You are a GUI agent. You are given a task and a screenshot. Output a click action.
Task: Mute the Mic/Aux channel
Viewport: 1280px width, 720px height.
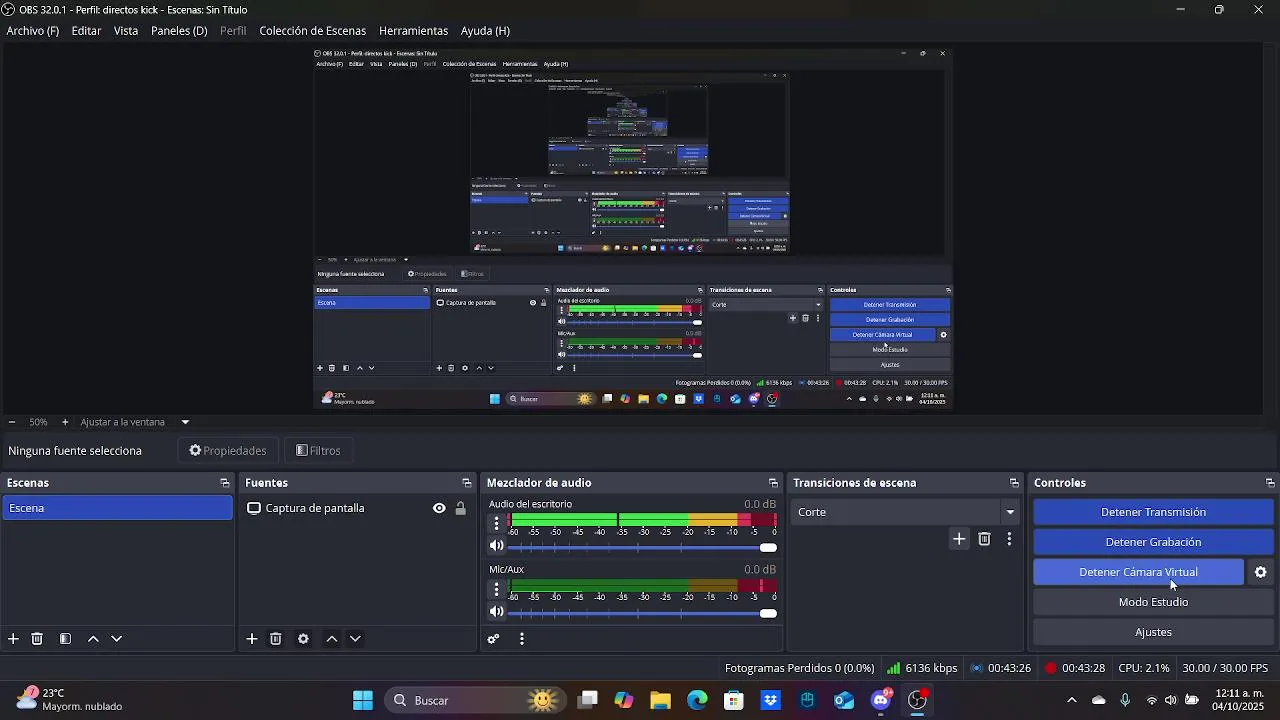496,612
